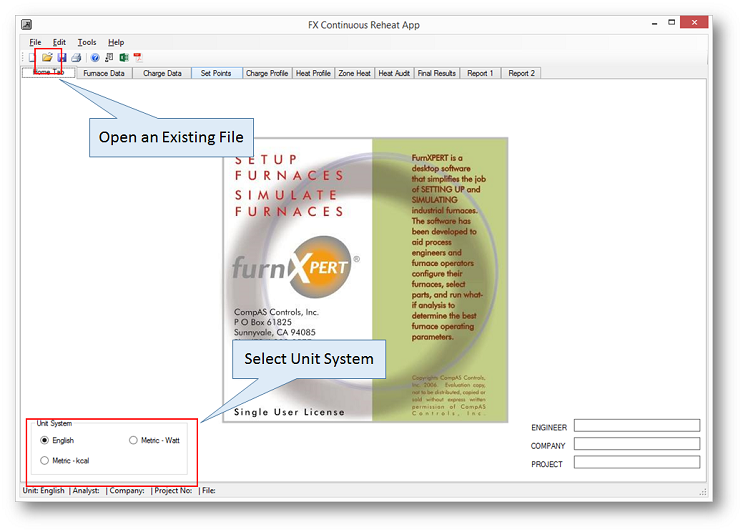Export to PDF via the red icon
This screenshot has height=532, width=743.
(x=138, y=57)
